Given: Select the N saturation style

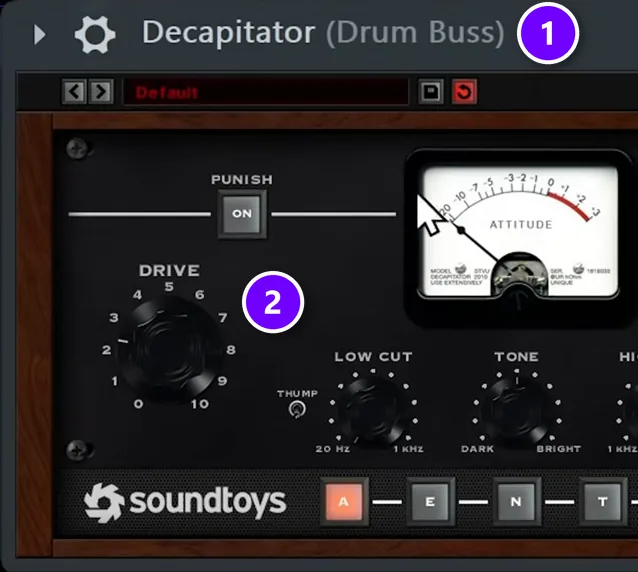Looking at the screenshot, I should pyautogui.click(x=516, y=502).
